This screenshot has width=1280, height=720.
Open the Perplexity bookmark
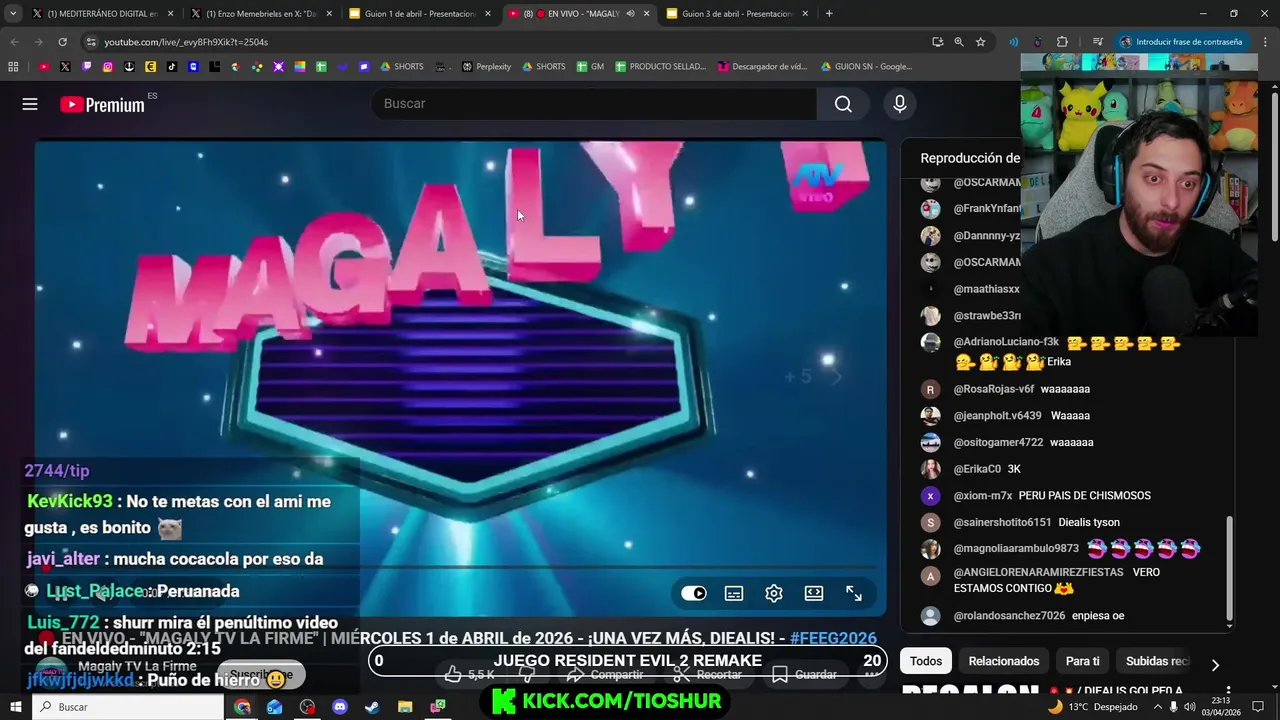486,67
